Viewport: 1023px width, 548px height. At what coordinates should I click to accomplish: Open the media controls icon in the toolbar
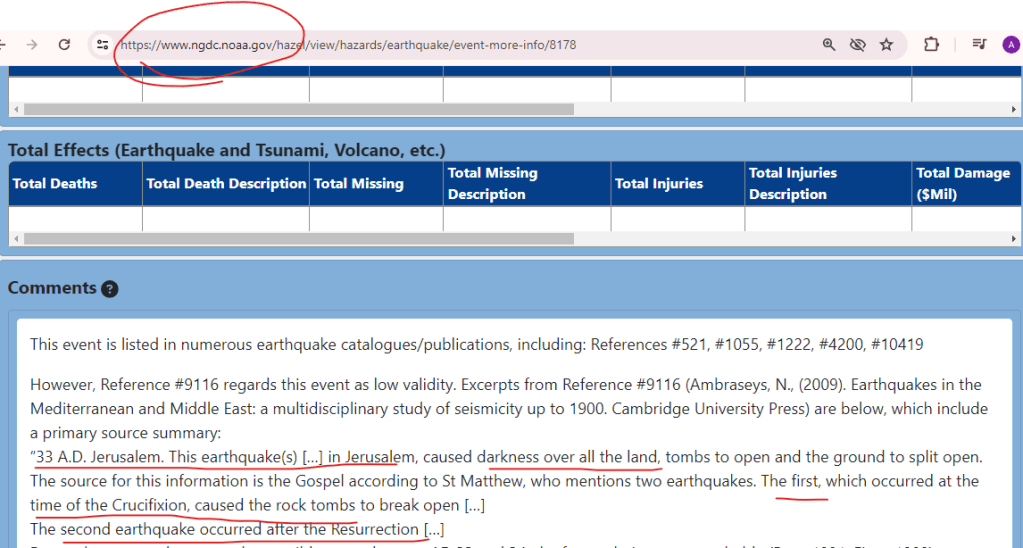[x=978, y=45]
